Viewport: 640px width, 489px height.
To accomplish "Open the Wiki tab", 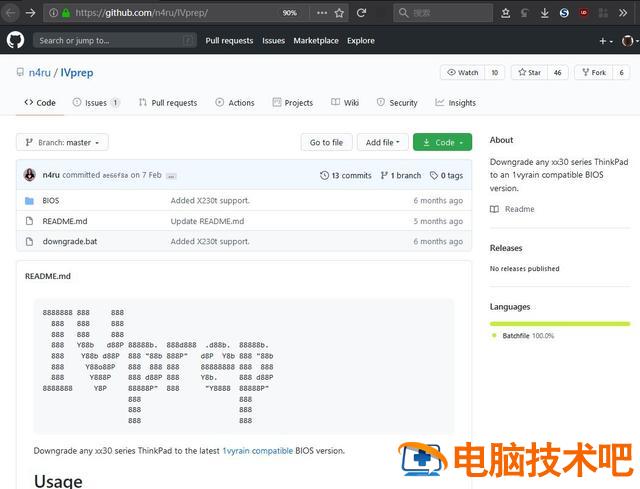I will coord(345,103).
